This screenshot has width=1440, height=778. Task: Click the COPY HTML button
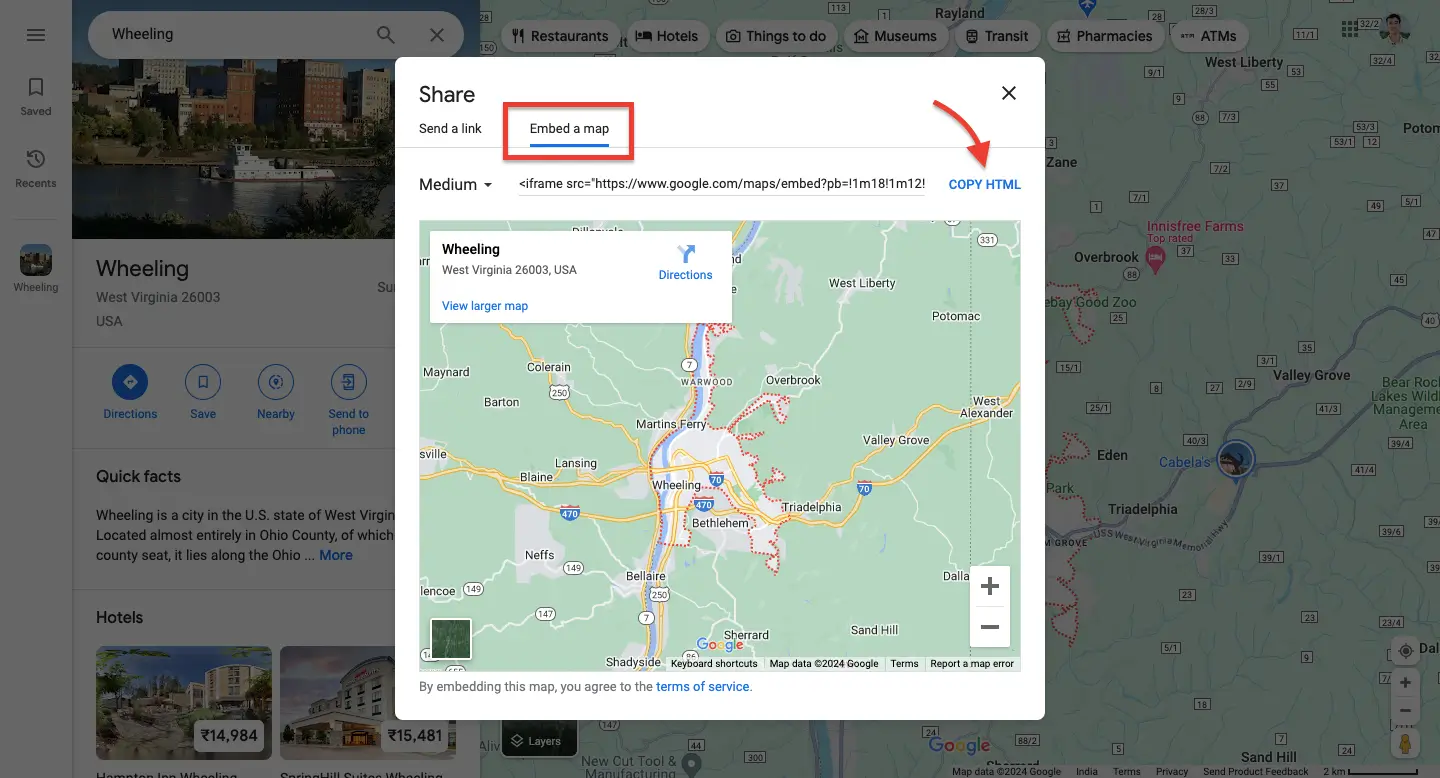pyautogui.click(x=984, y=185)
